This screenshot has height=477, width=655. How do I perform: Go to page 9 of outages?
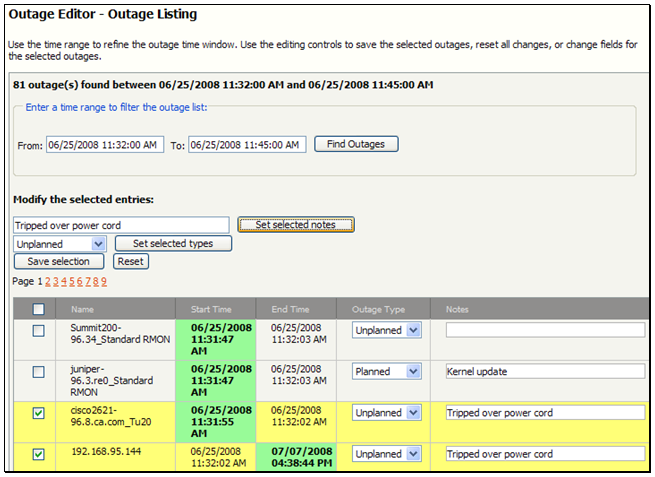pos(104,282)
